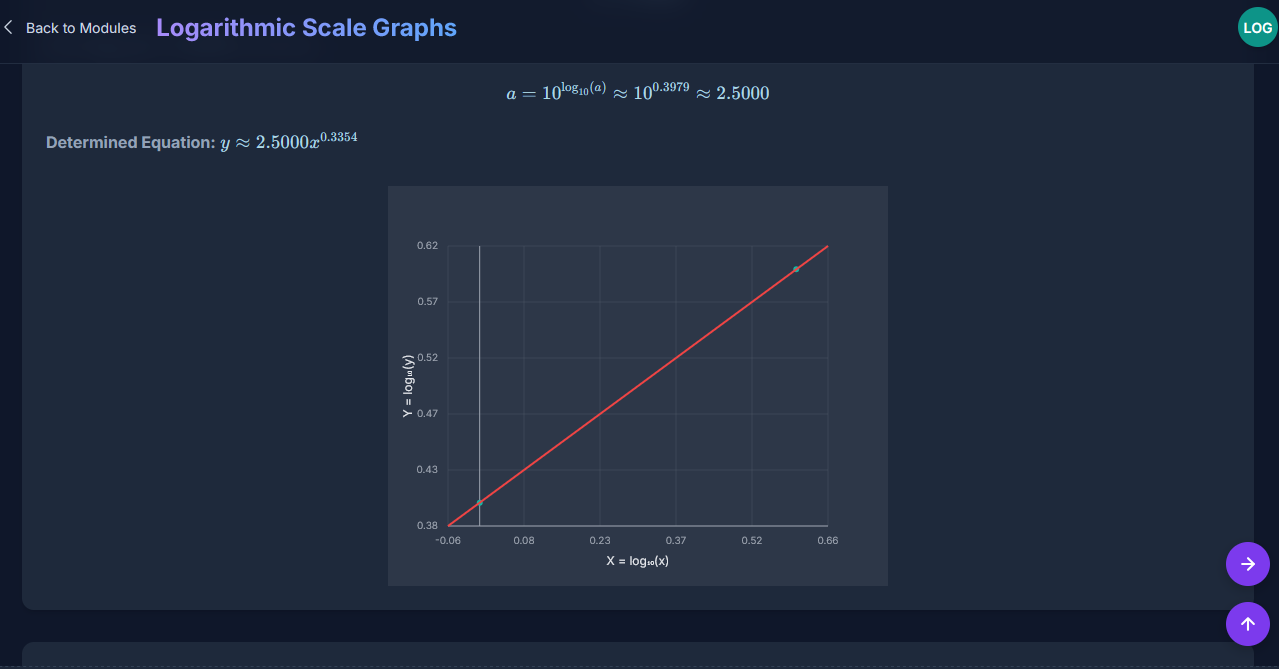This screenshot has width=1279, height=669.
Task: Click the 0.38 y-axis tick label
Action: click(427, 525)
